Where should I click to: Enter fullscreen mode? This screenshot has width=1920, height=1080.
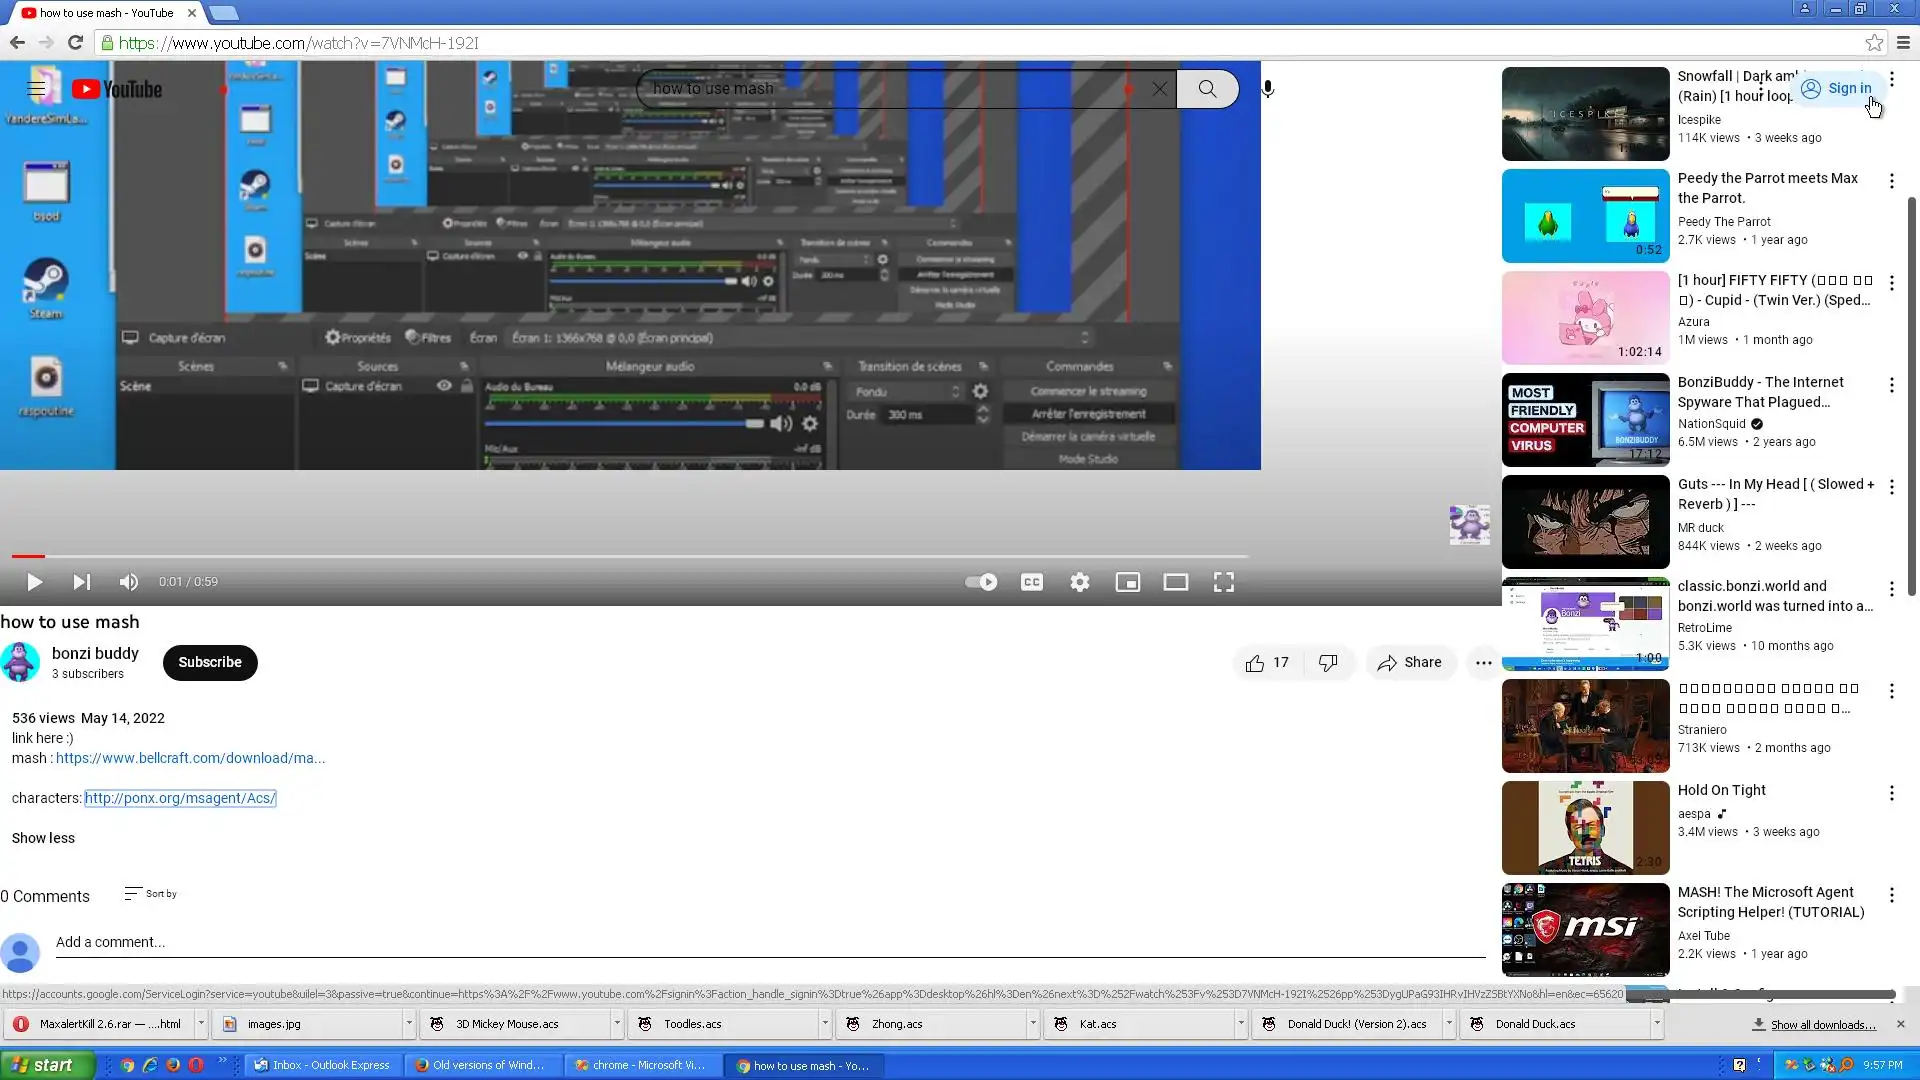1224,582
